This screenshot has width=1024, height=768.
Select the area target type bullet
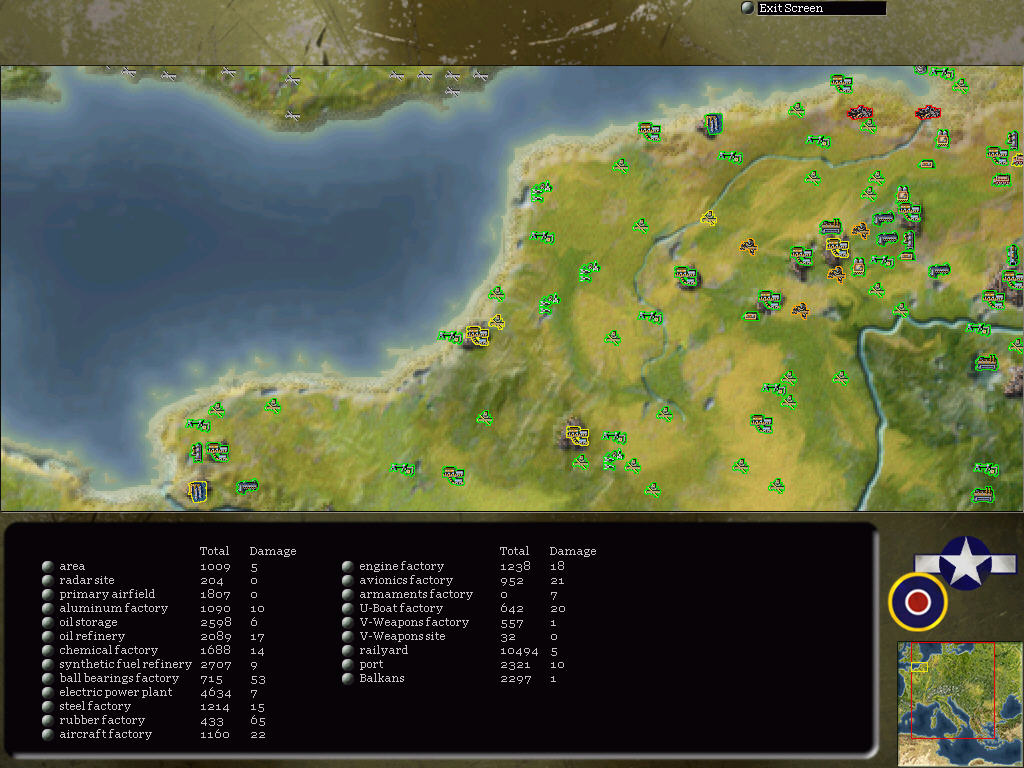tap(48, 566)
